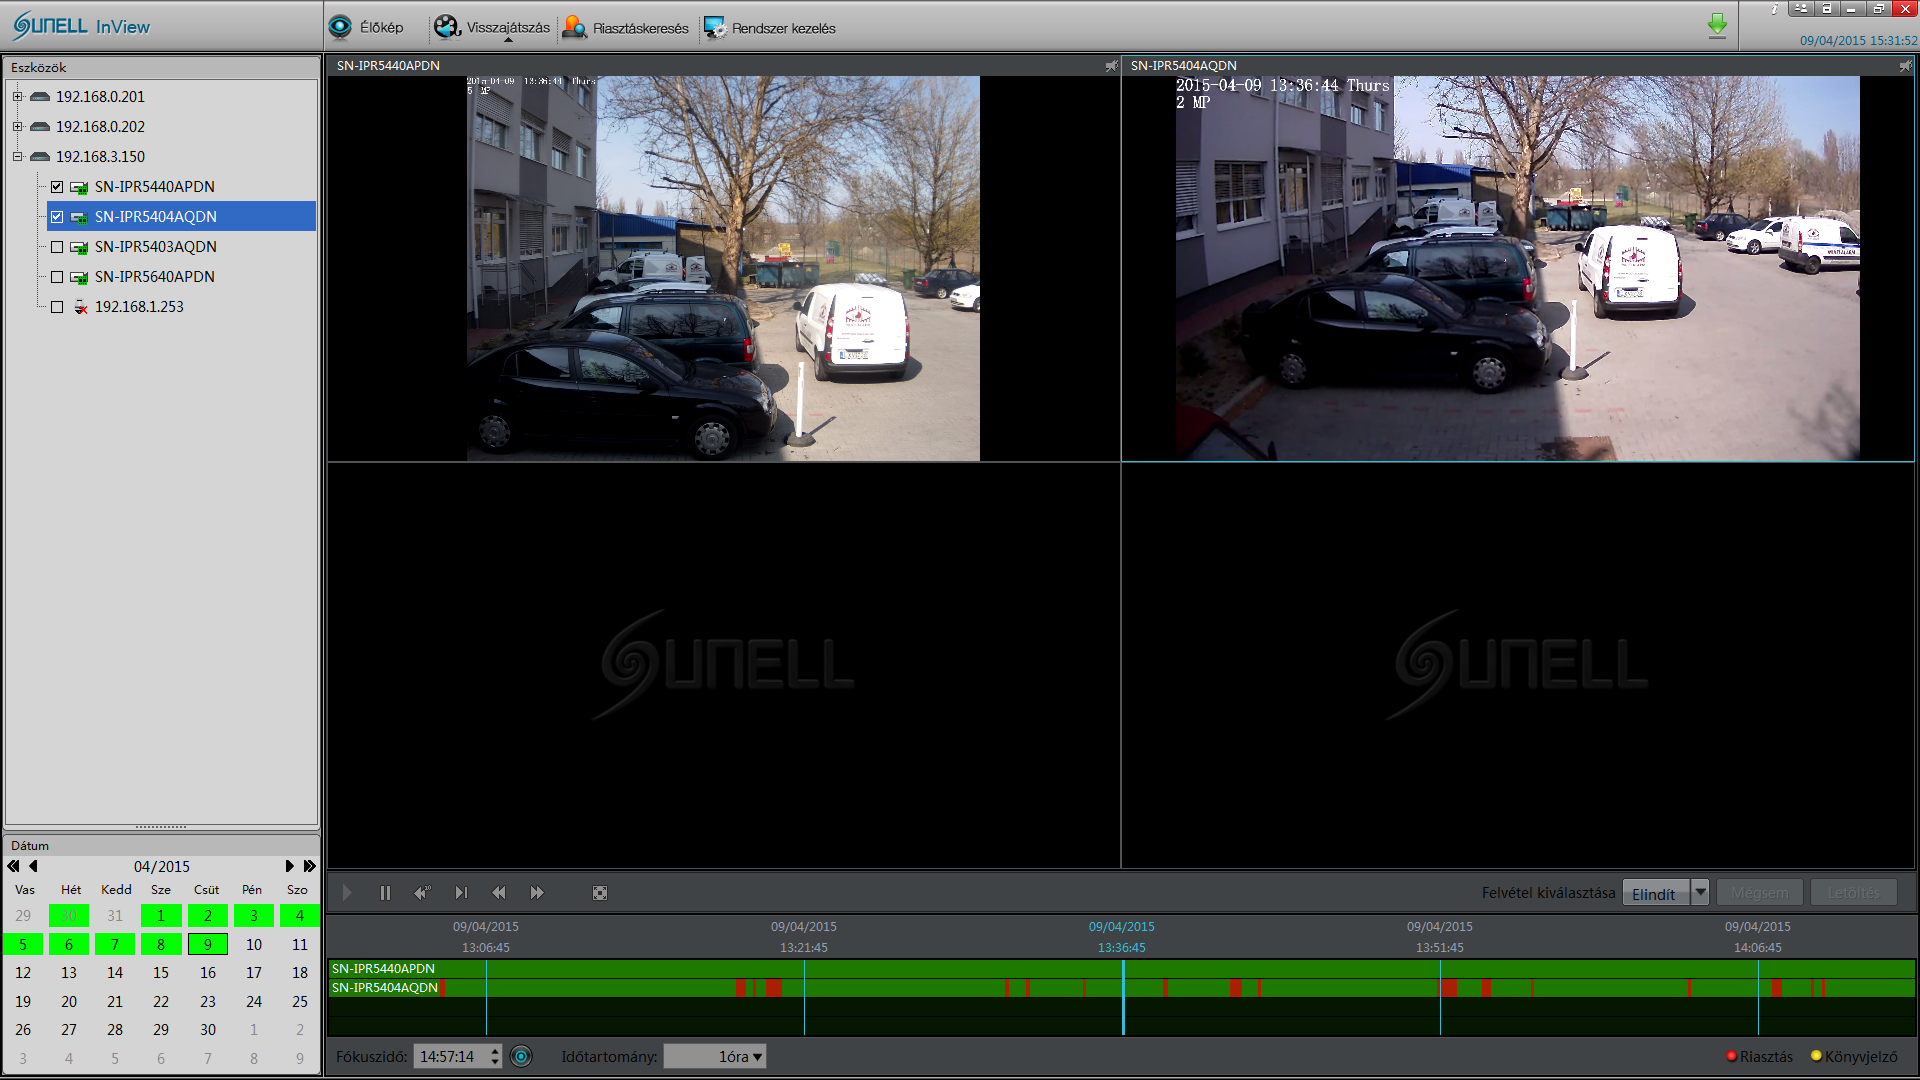Open the Elindít dropdown arrow
Image resolution: width=1920 pixels, height=1080 pixels.
coord(1700,892)
